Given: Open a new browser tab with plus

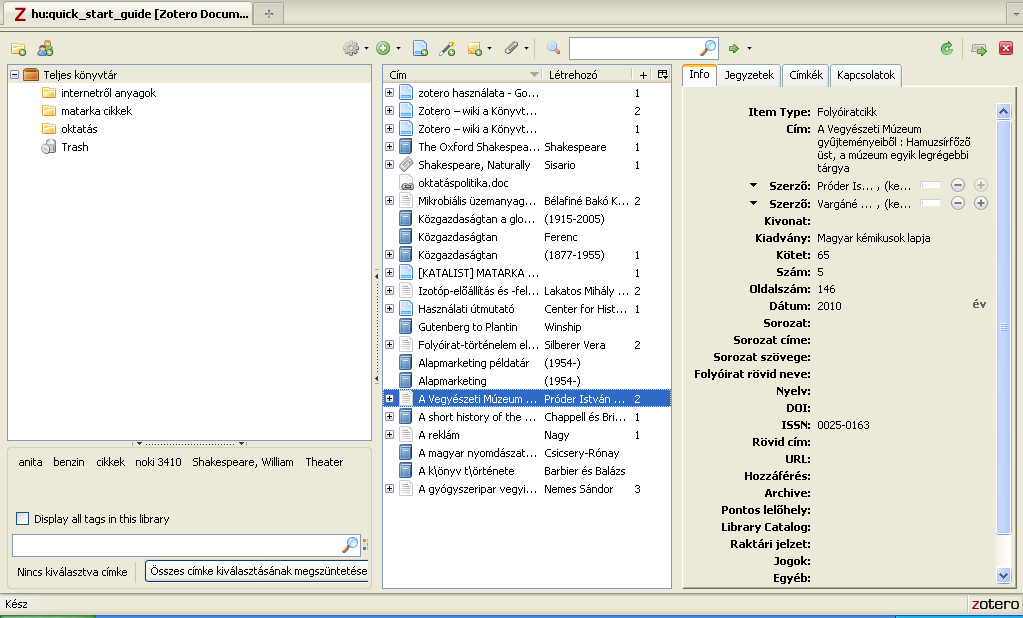Looking at the screenshot, I should 269,13.
